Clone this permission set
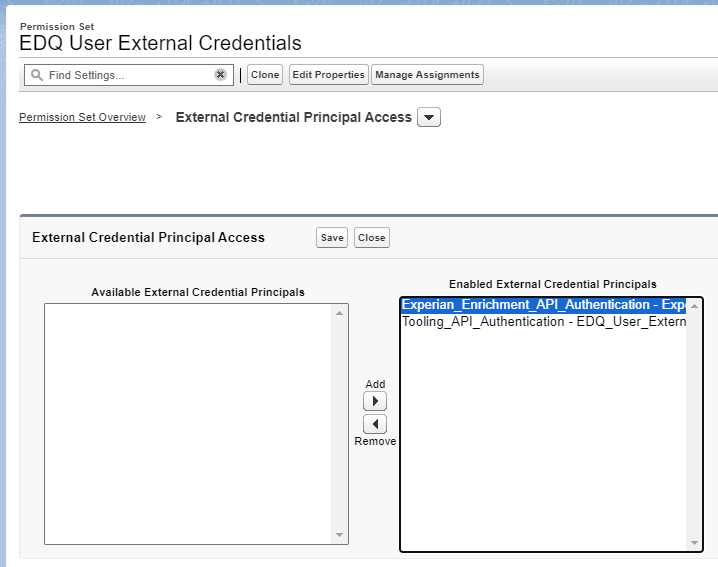Viewport: 718px width, 567px height. 265,75
